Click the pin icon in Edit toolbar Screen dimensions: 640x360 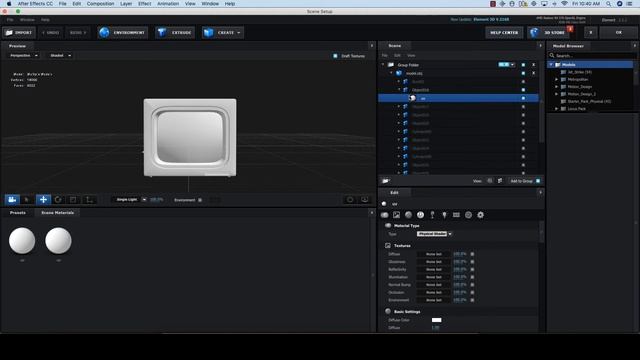point(432,215)
